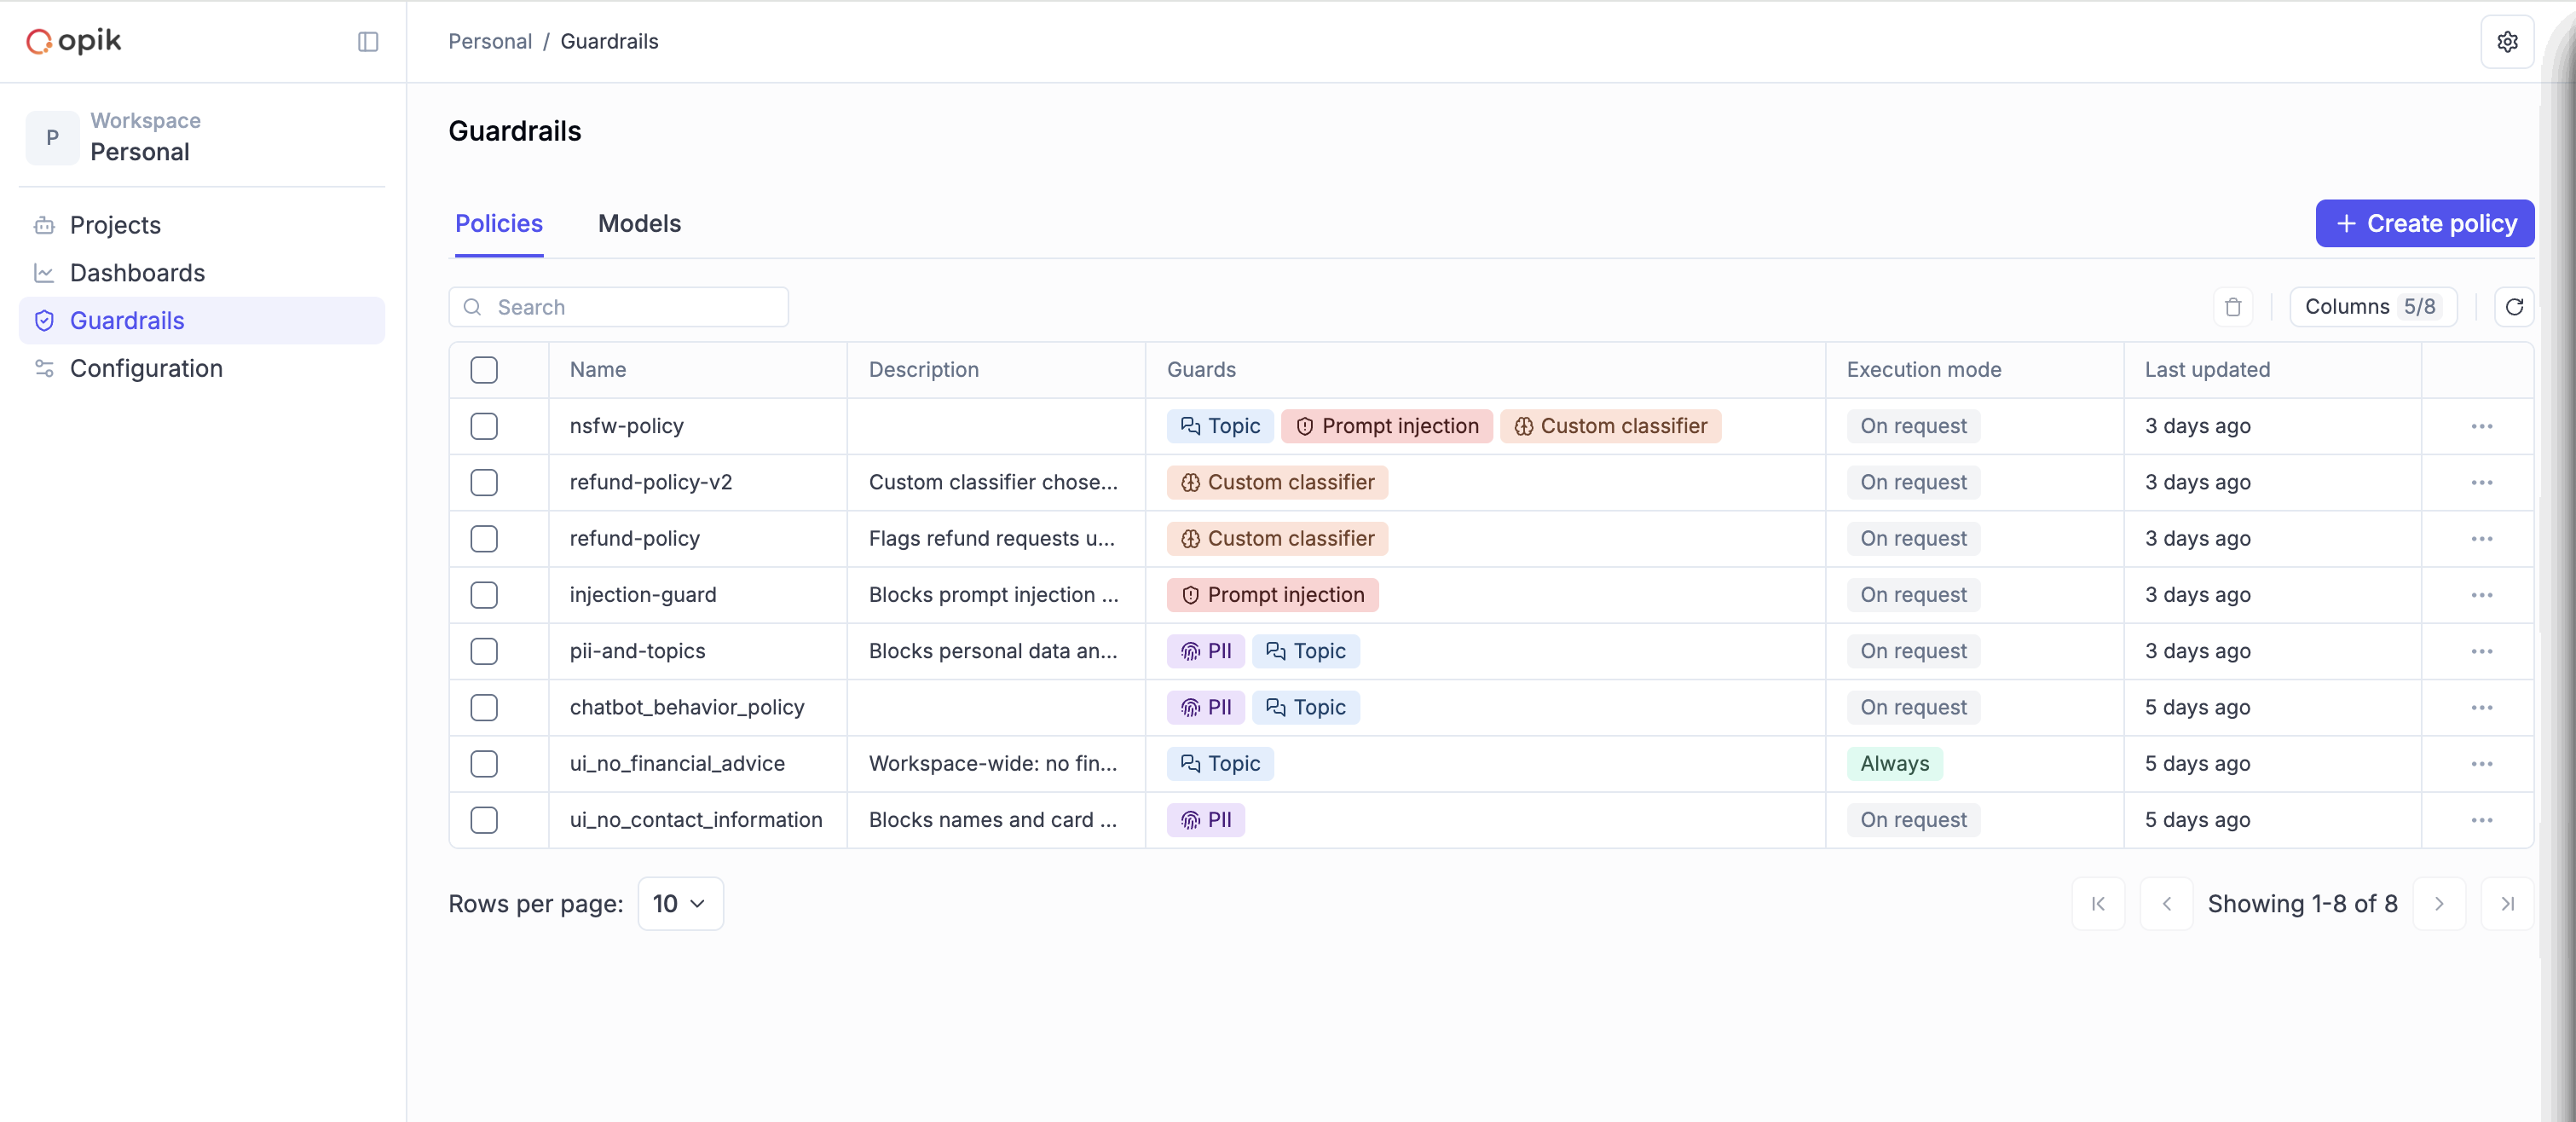Open actions menu for nsfw-policy row
2576x1122 pixels.
(x=2481, y=426)
